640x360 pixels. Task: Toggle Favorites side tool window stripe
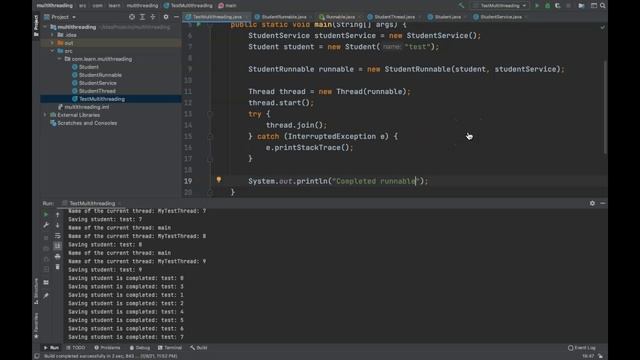click(x=36, y=325)
